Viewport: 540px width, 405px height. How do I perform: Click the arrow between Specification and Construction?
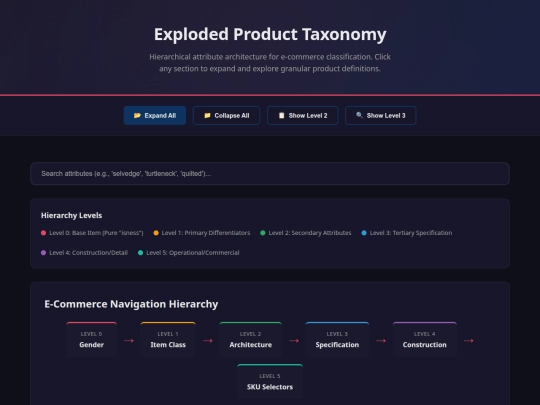[381, 341]
